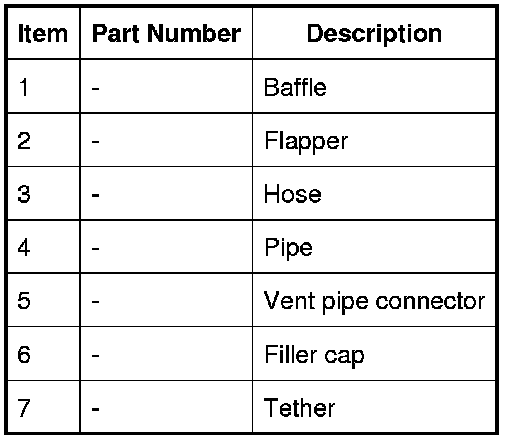Click the Part Number column header

click(166, 34)
